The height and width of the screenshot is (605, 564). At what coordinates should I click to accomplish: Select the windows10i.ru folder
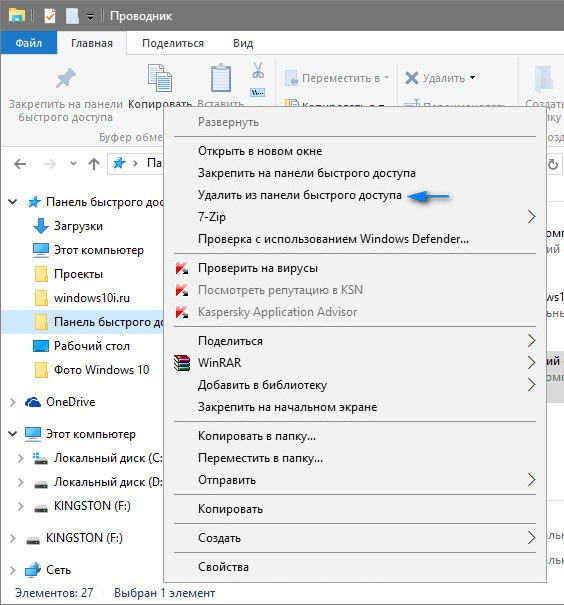click(82, 298)
